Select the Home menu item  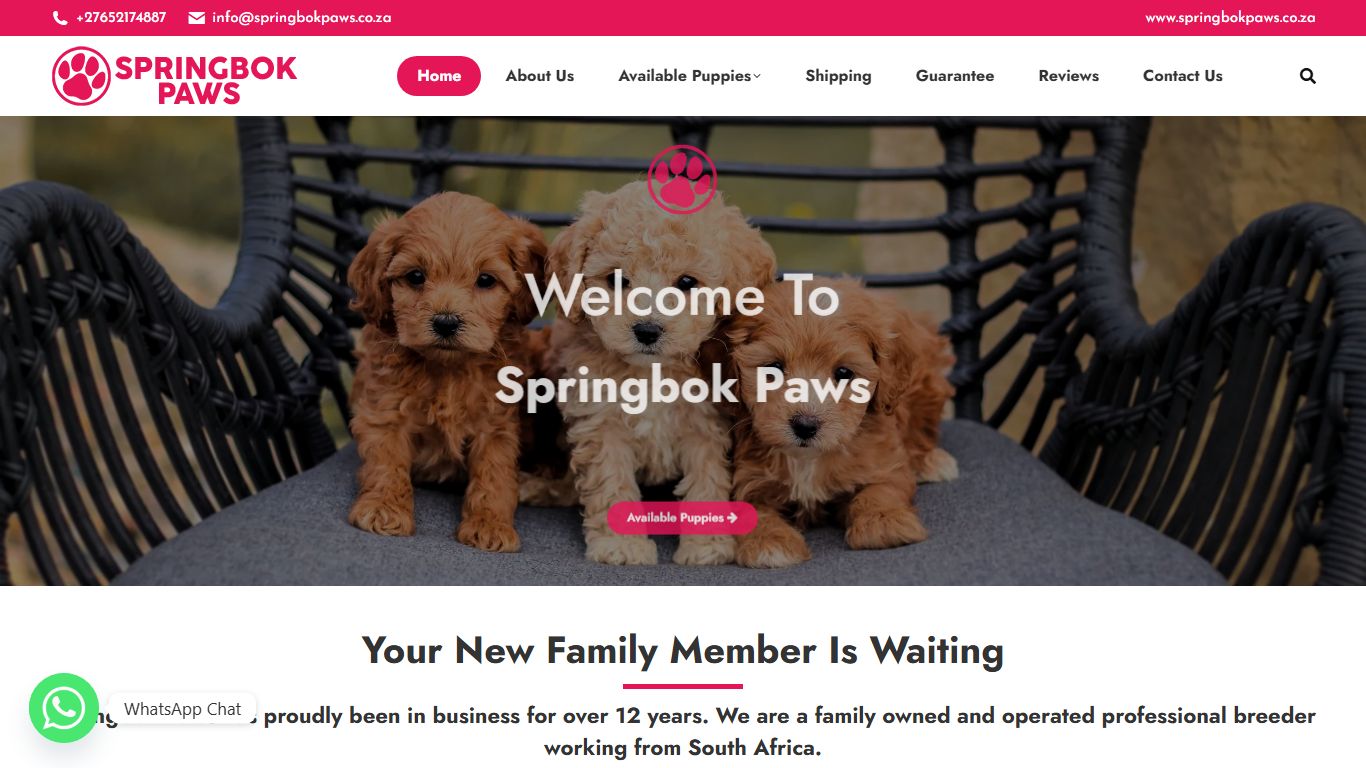[x=439, y=76]
